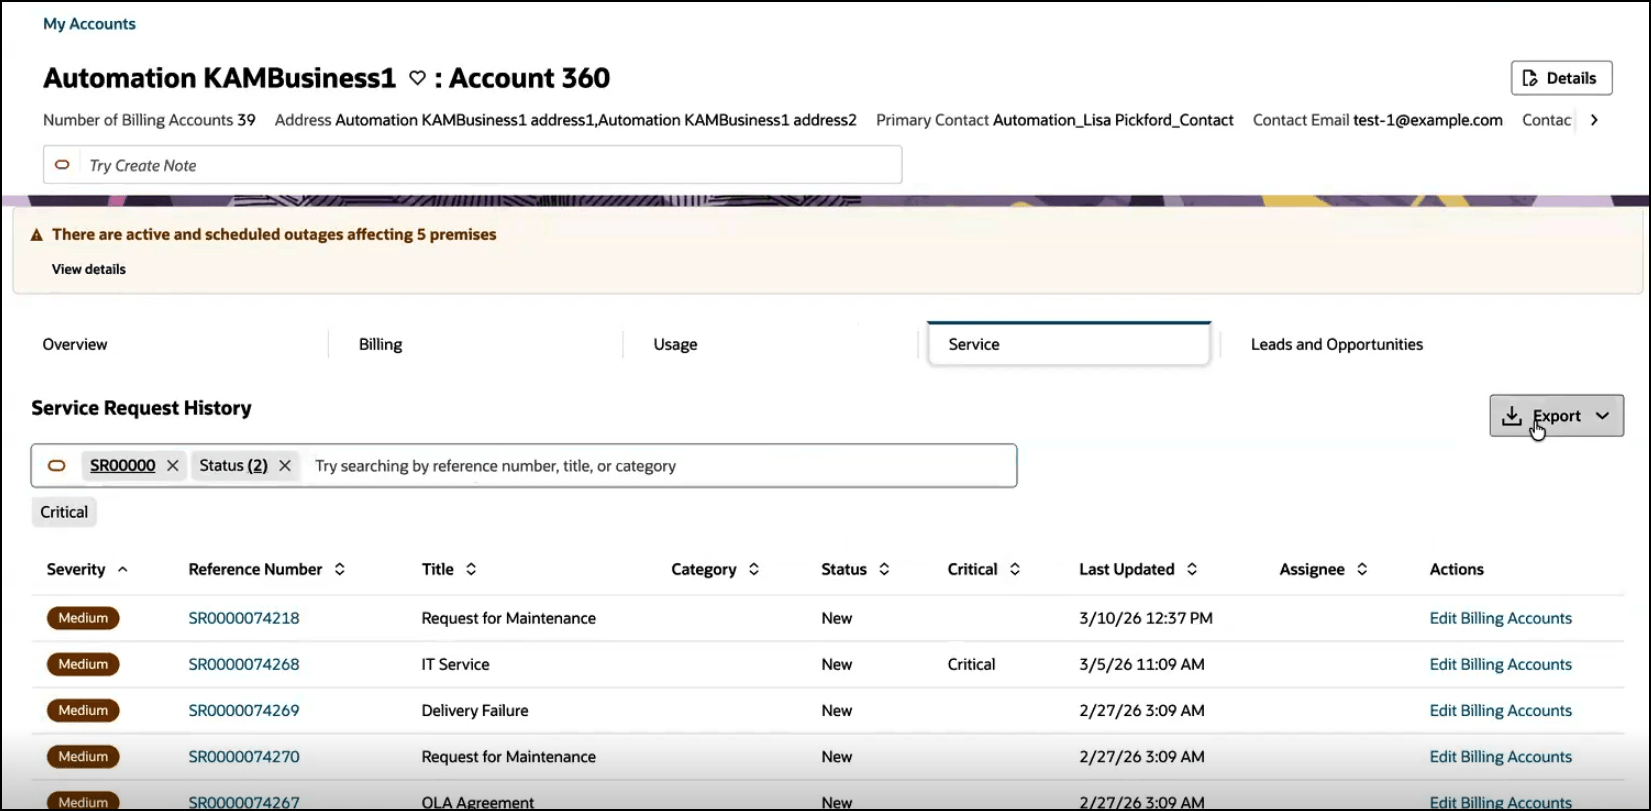
Task: Edit Billing Accounts for SR0000074218 row
Action: click(1500, 618)
